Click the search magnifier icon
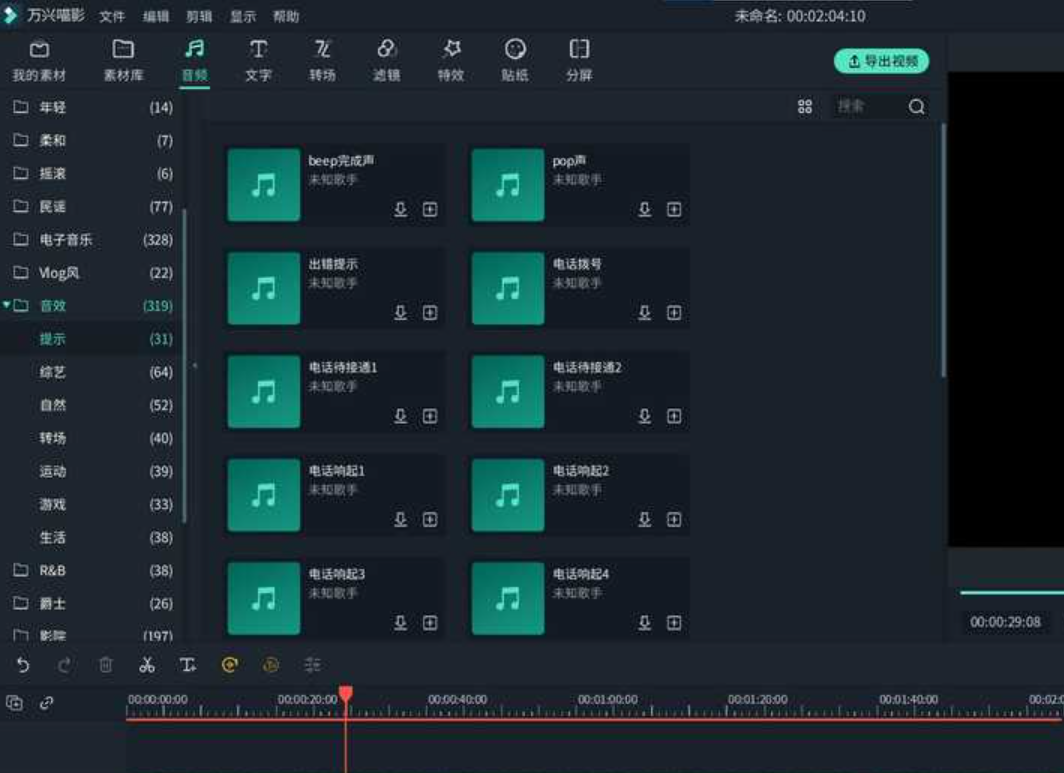Viewport: 1064px width, 773px height. point(917,107)
